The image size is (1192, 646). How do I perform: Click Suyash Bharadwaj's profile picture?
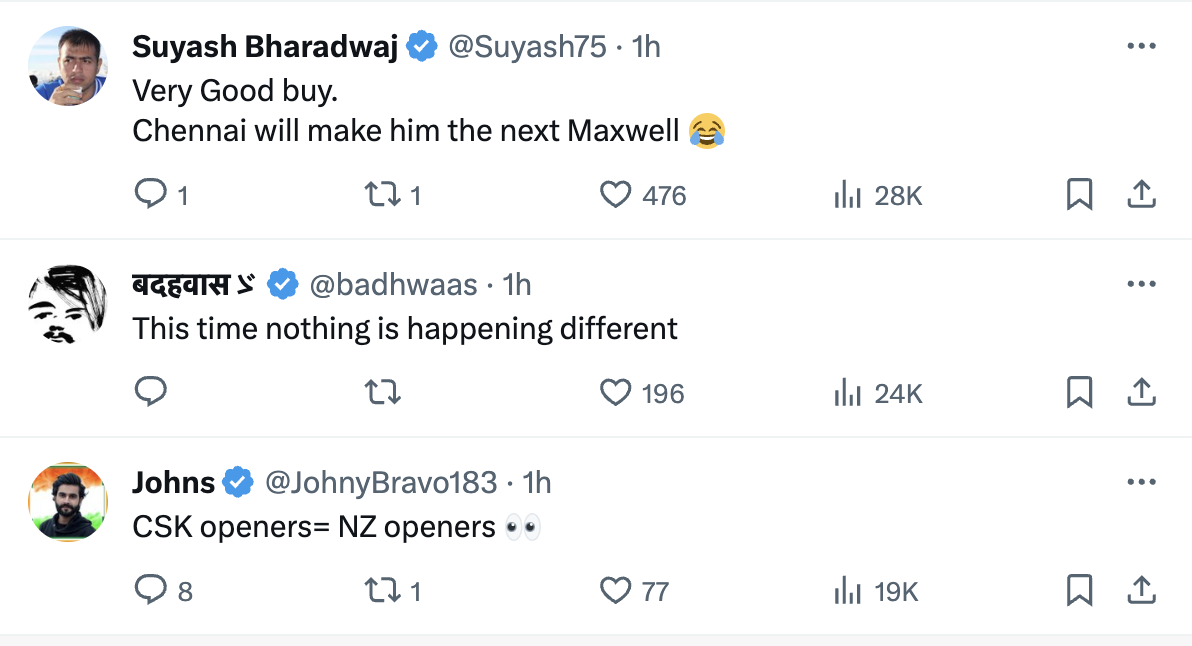(x=68, y=66)
